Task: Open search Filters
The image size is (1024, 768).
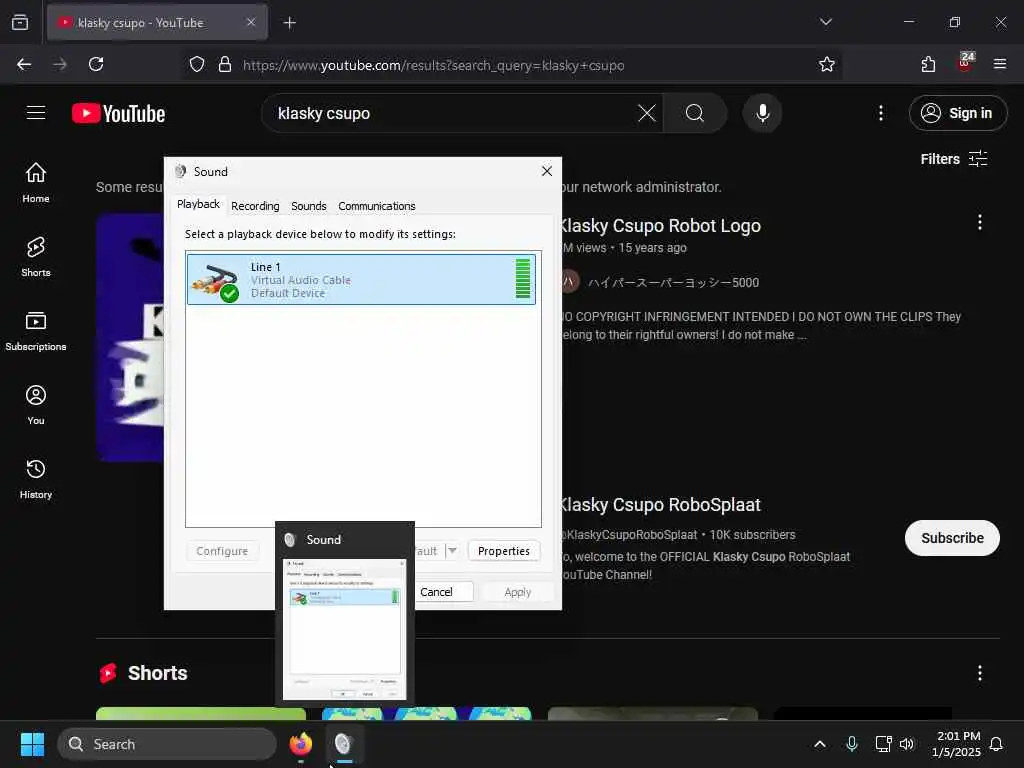Action: tap(953, 159)
